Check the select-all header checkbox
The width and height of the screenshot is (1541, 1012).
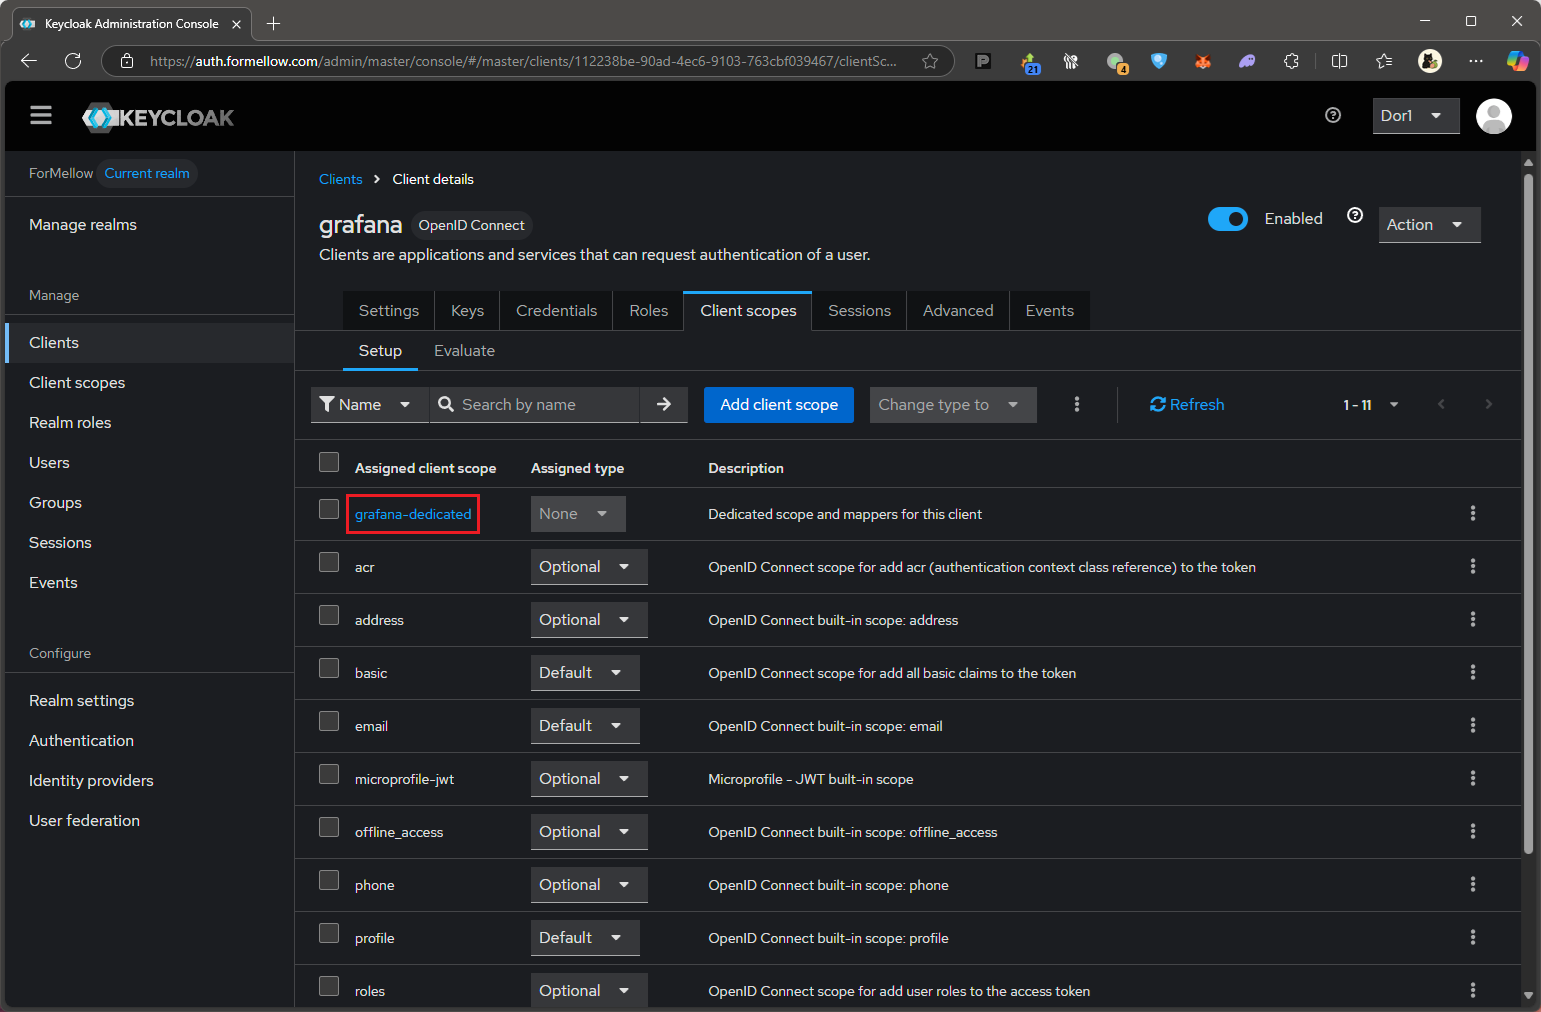pyautogui.click(x=329, y=461)
